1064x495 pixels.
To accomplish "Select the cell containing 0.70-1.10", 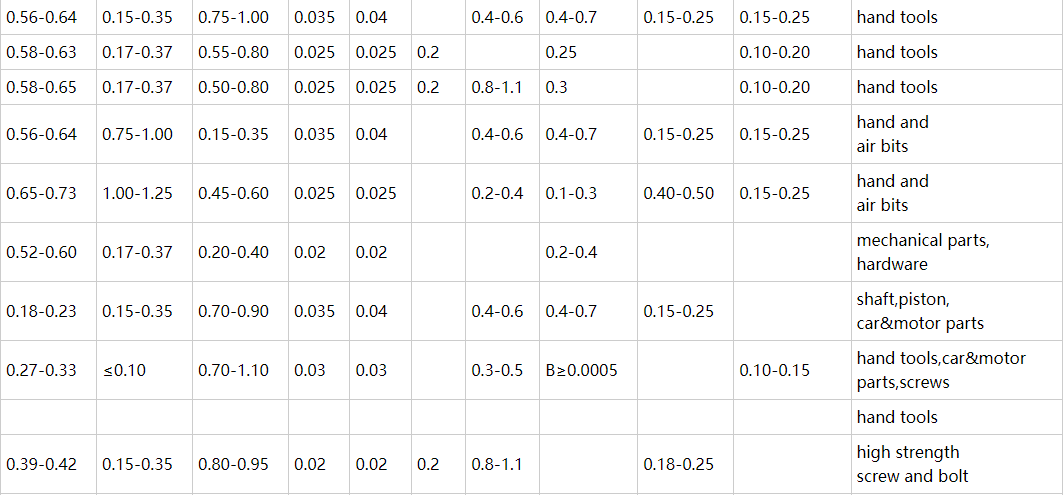I will tap(233, 370).
